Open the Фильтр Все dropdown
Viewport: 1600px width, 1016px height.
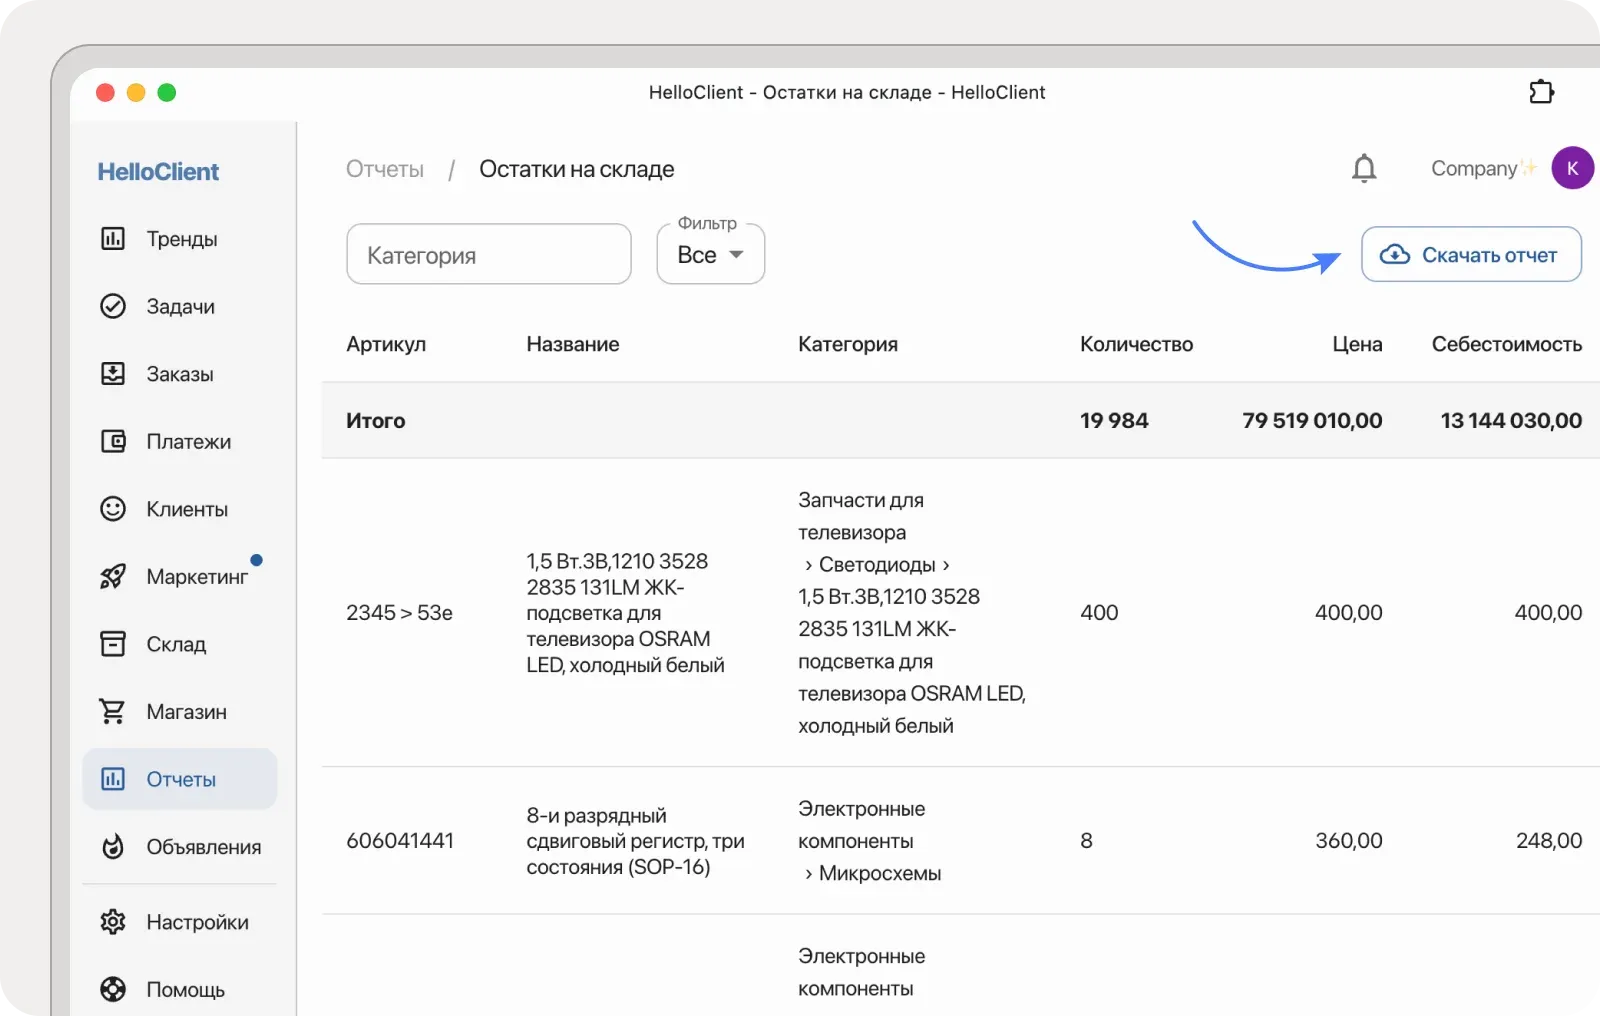click(x=710, y=254)
